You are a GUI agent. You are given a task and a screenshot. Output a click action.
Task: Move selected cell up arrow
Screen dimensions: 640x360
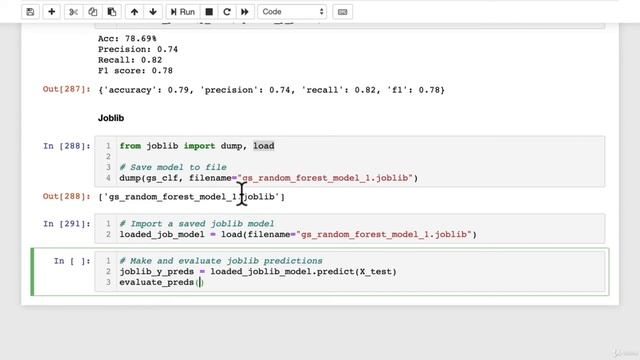click(134, 12)
